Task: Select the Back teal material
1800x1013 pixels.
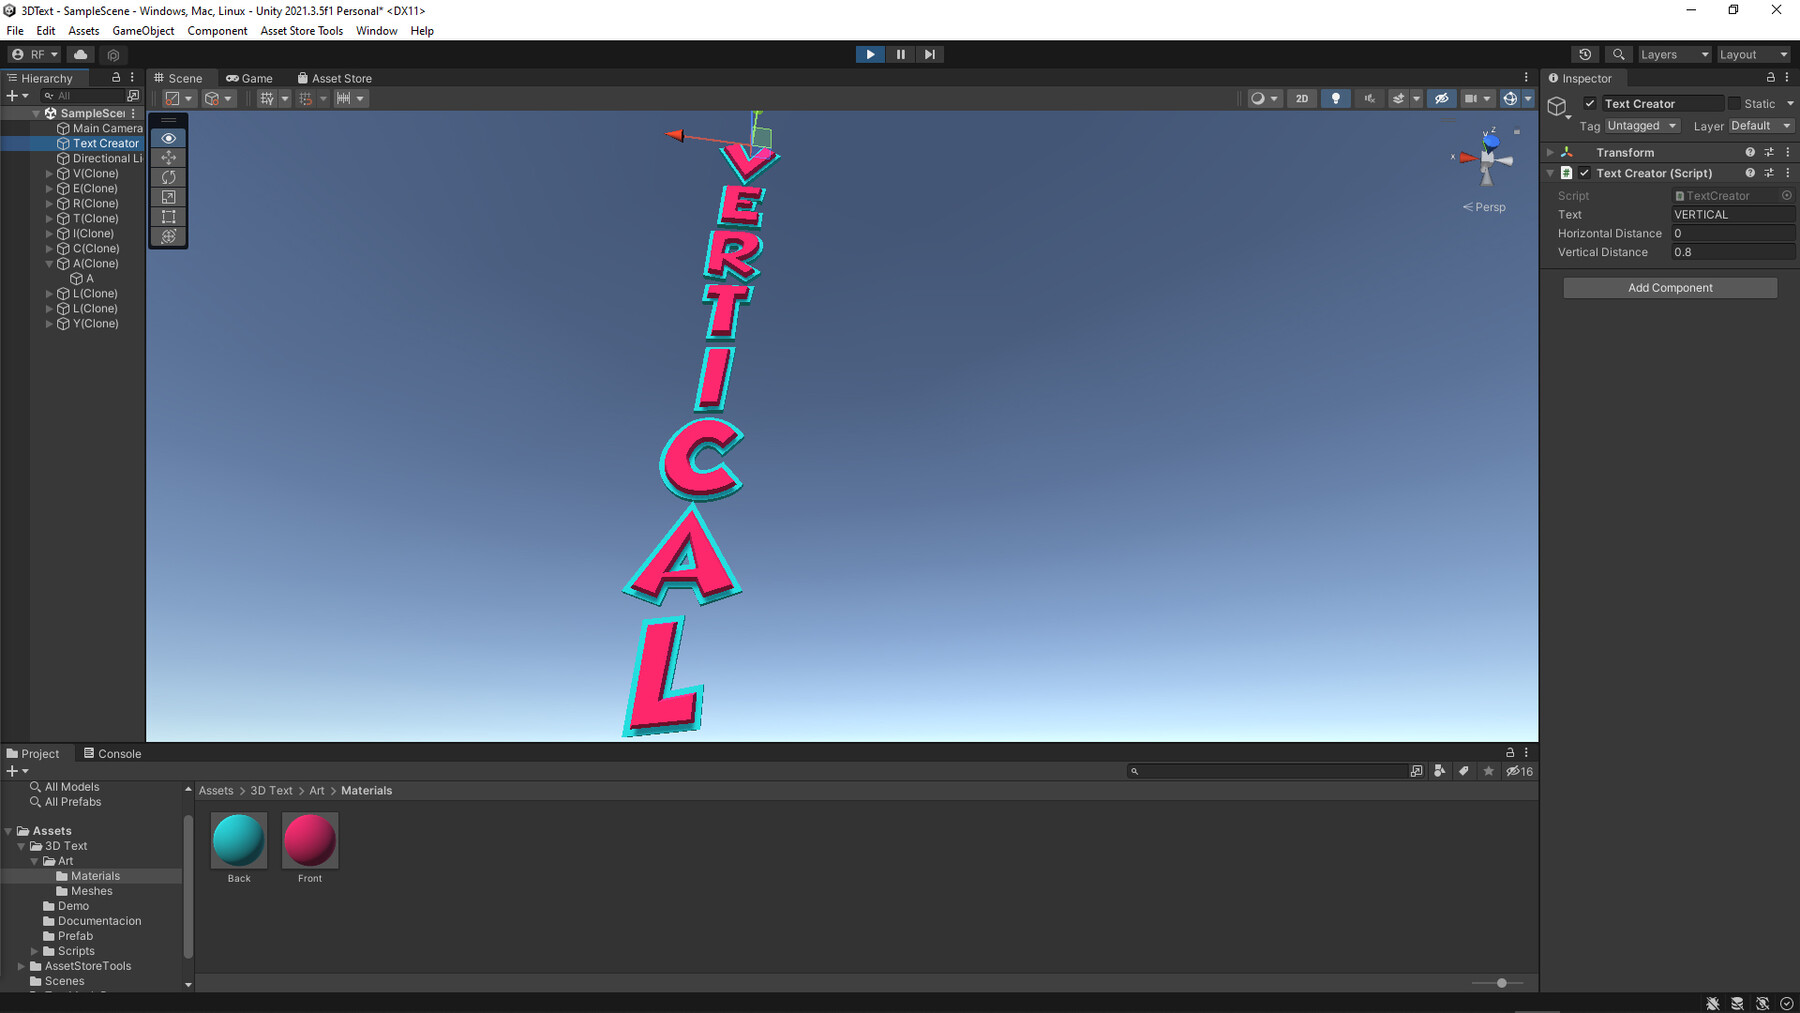Action: [x=239, y=848]
